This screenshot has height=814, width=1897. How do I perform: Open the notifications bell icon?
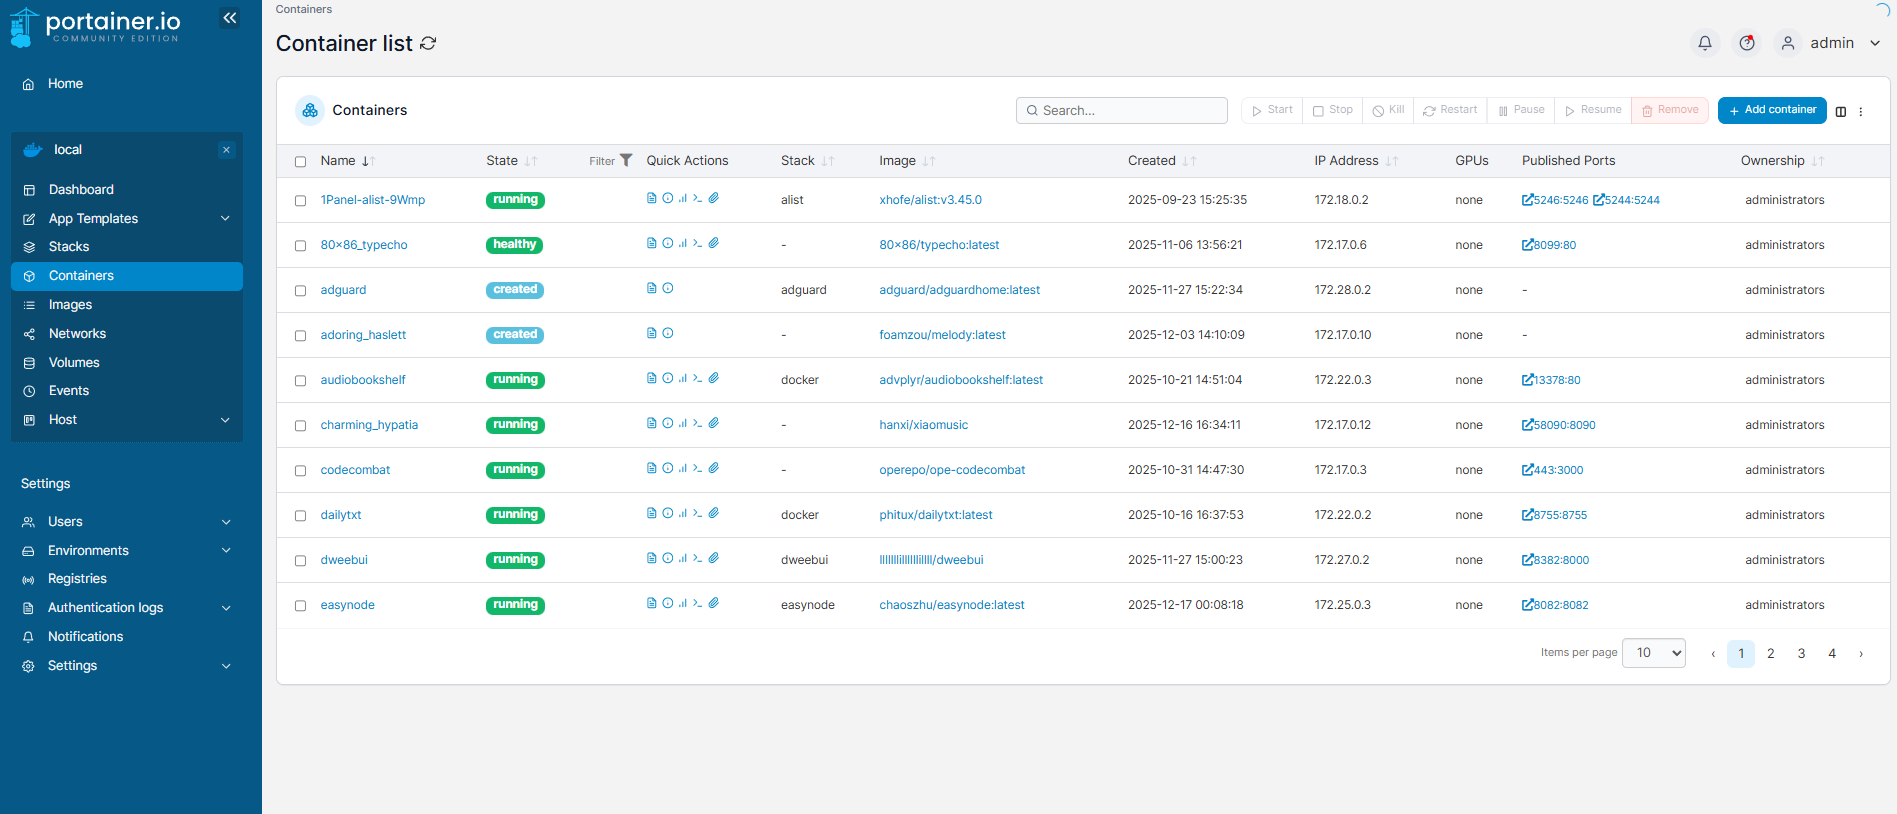coord(1705,43)
